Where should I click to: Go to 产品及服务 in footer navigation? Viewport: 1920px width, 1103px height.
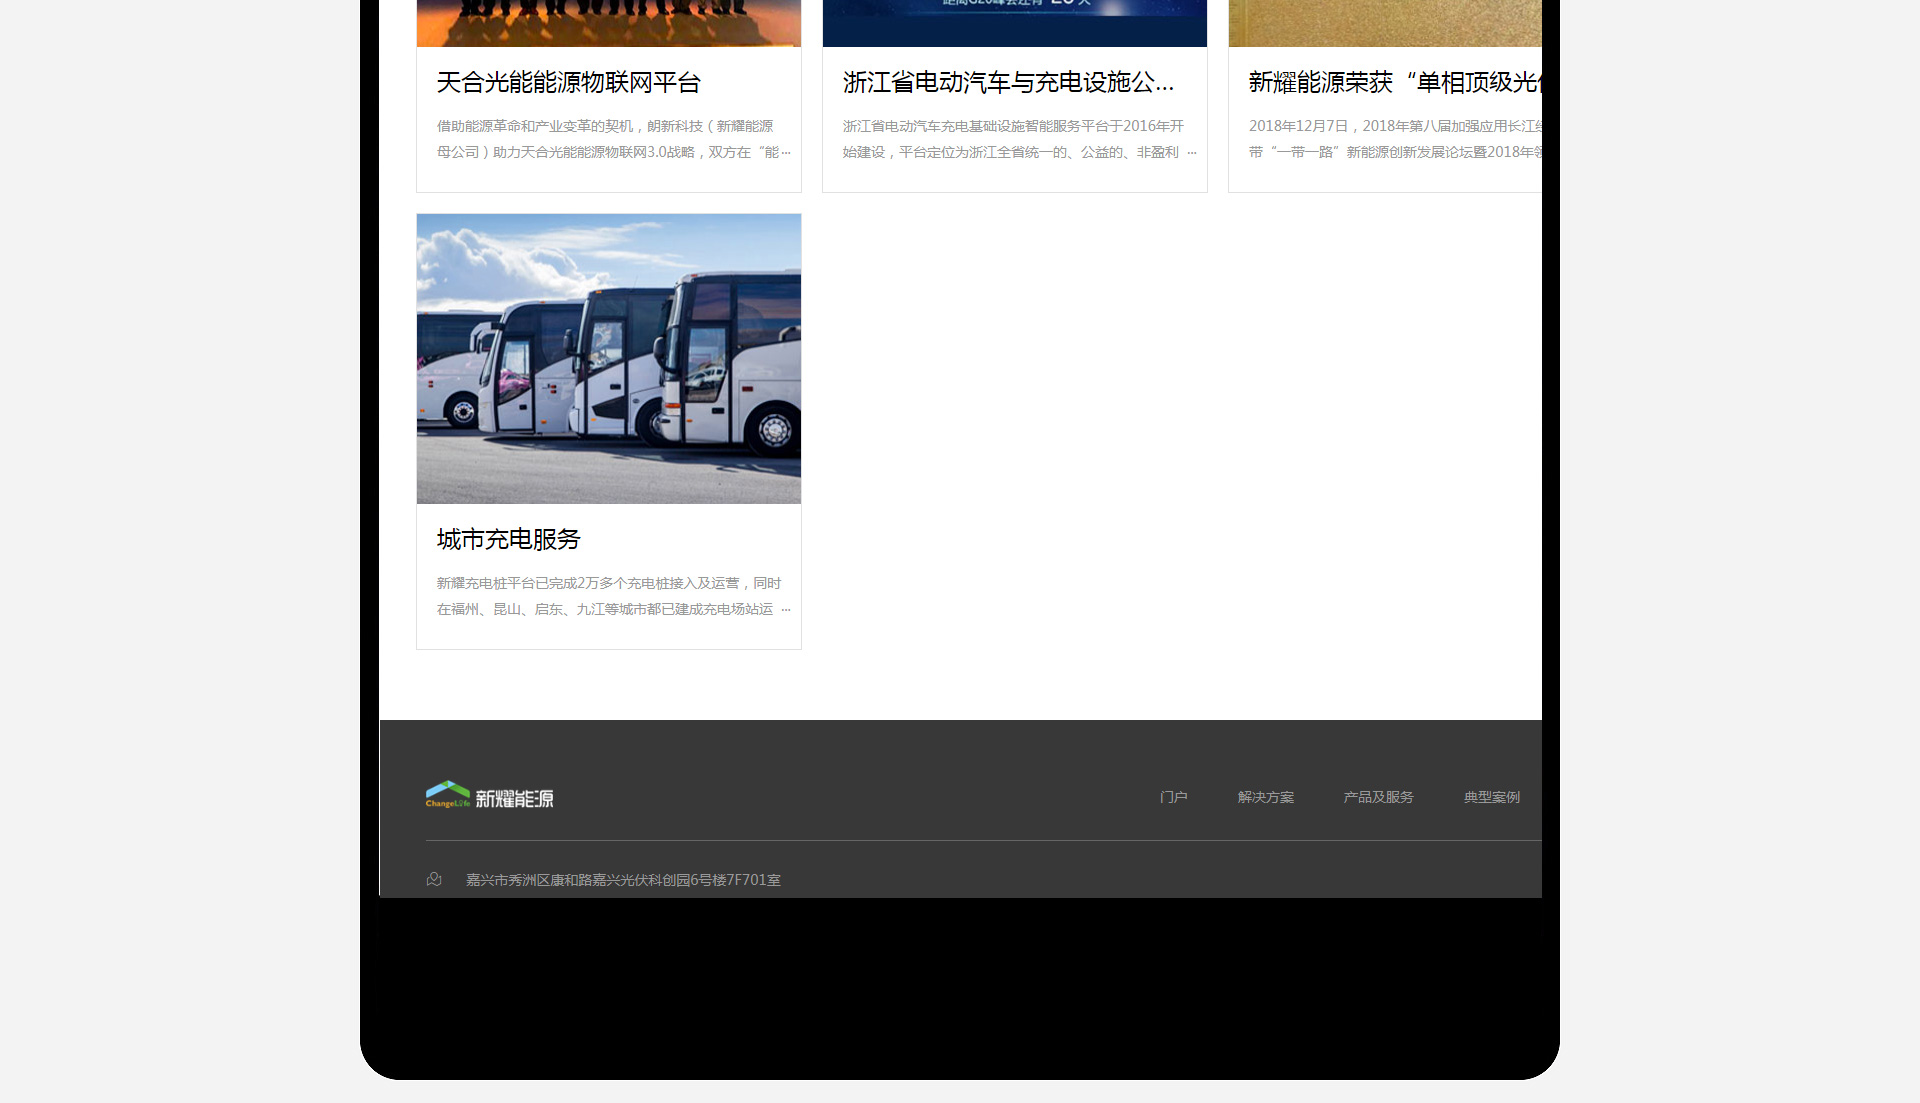(1378, 797)
